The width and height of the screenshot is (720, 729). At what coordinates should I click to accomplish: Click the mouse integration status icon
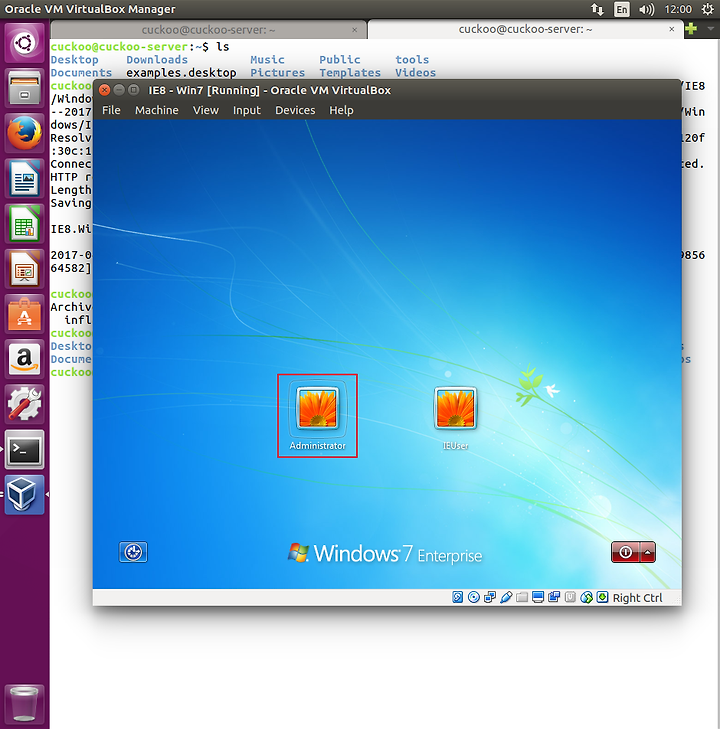[586, 597]
